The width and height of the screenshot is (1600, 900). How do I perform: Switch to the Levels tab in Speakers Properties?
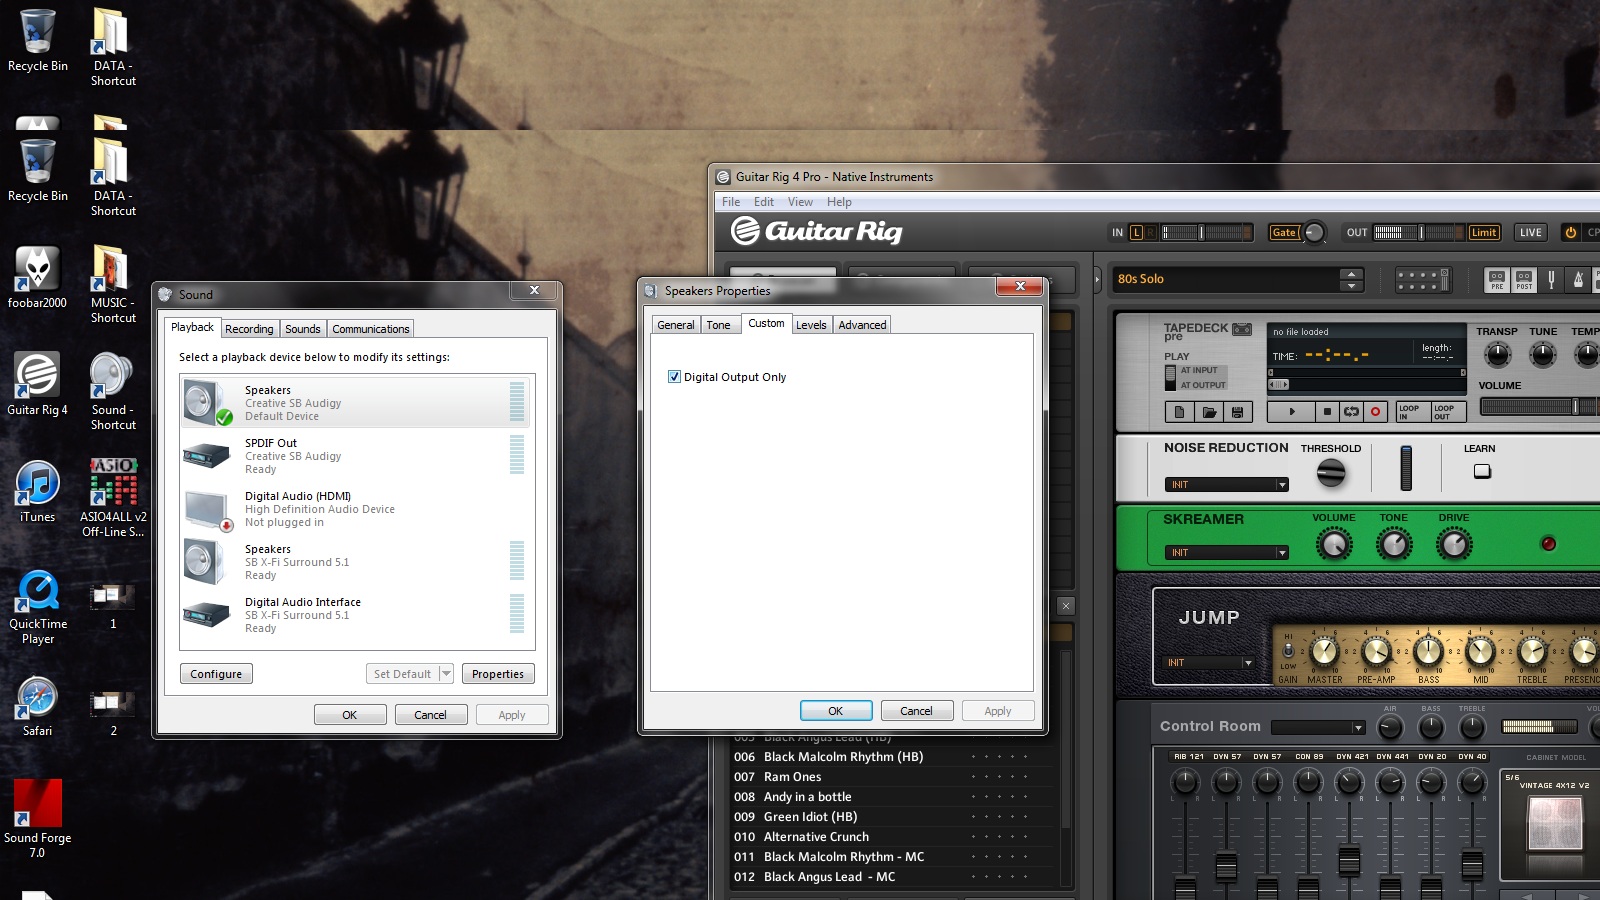pos(811,325)
